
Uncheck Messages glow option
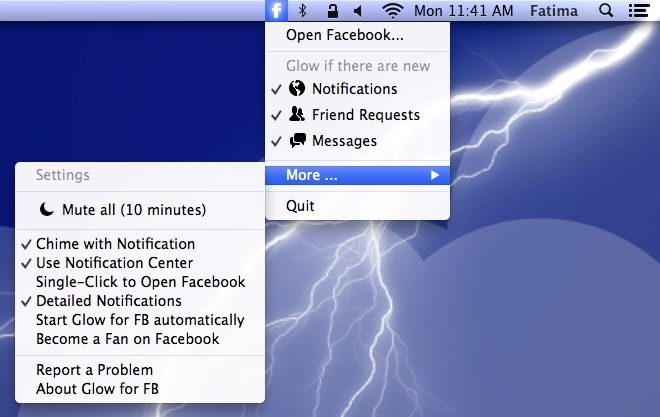(x=357, y=141)
